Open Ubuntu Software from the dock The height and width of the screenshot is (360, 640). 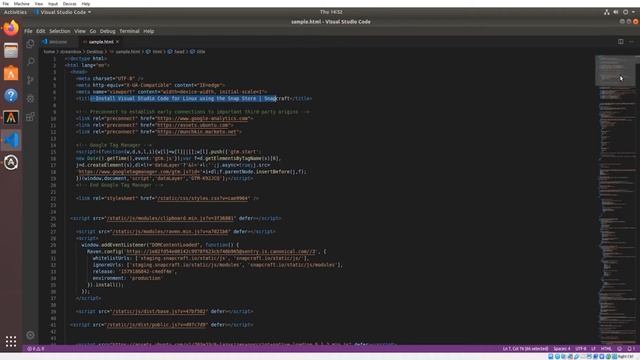tap(11, 73)
